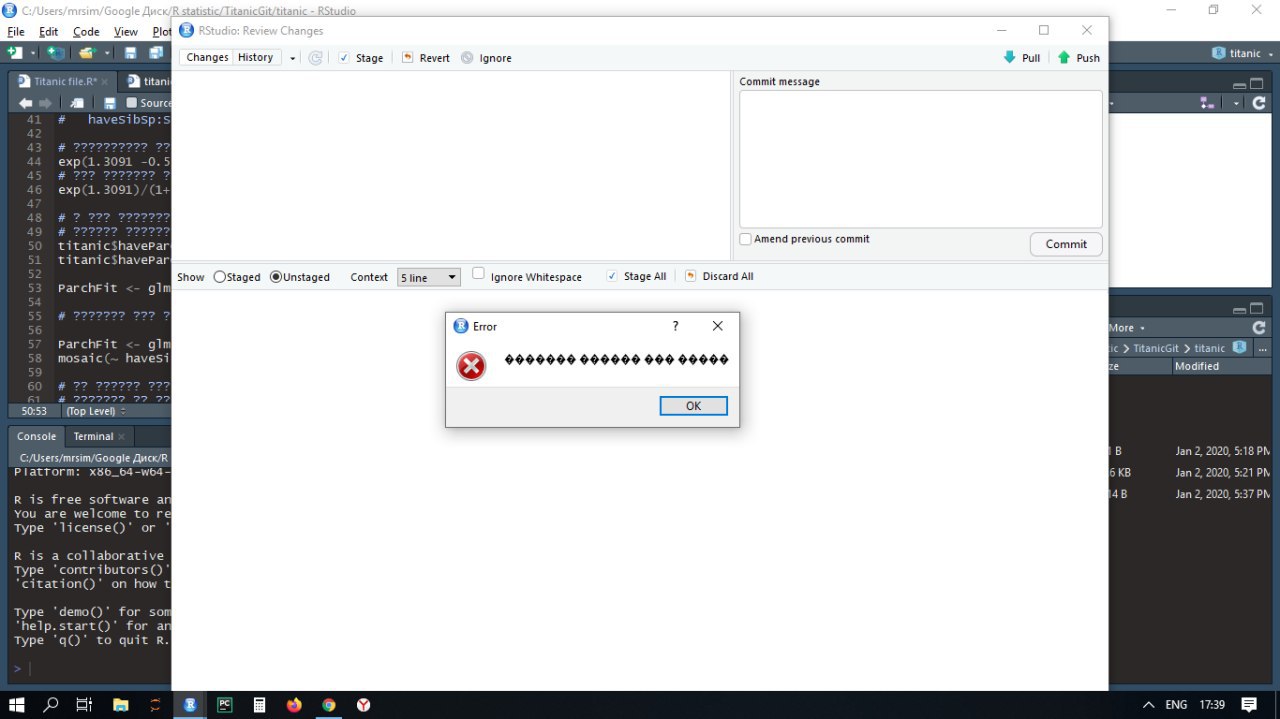The width and height of the screenshot is (1280, 719).
Task: Click the question mark help button in Error dialog
Action: tap(676, 326)
